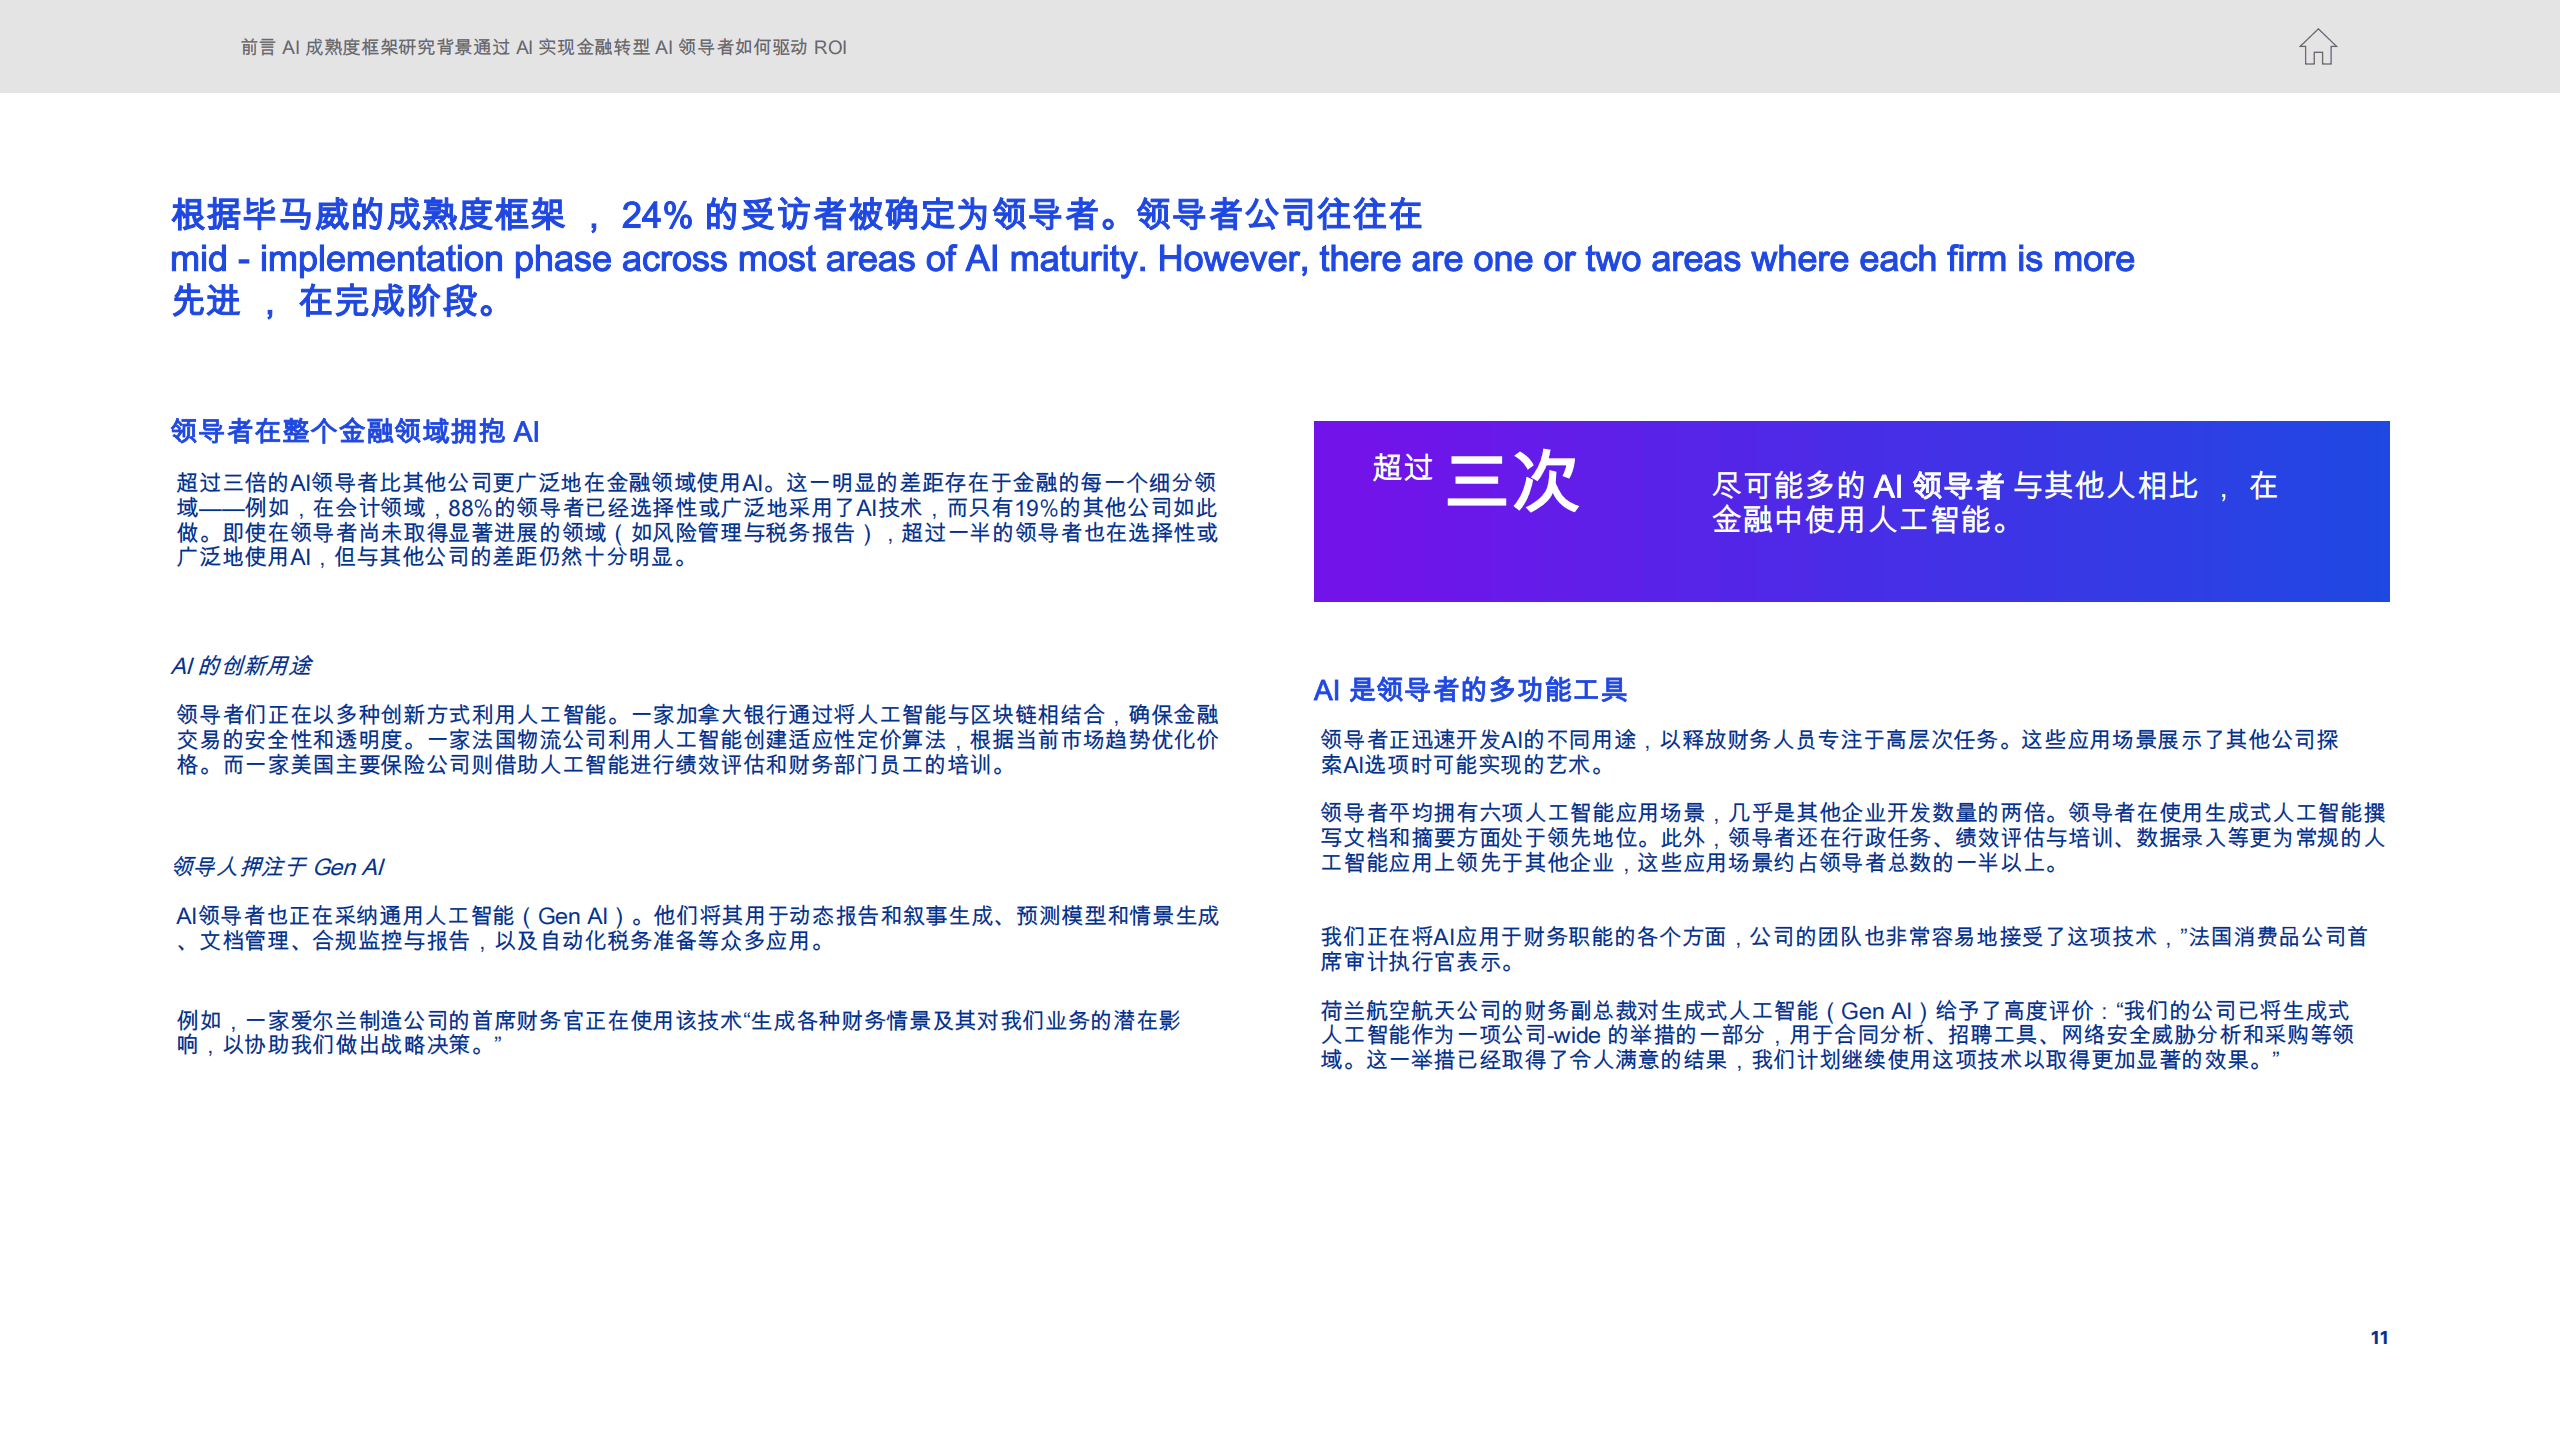2560x1440 pixels.
Task: Go to AI 成熟度框架 section link
Action: click(340, 47)
